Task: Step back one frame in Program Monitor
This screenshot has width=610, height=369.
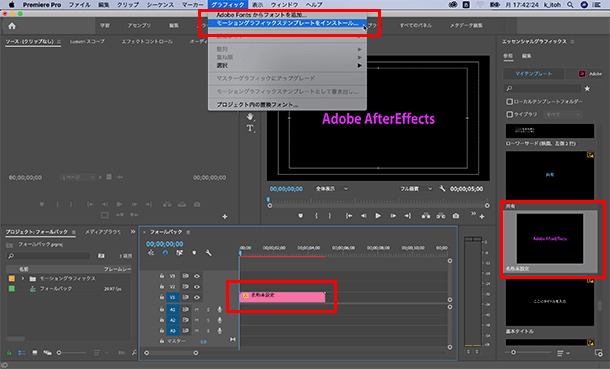Action: [x=363, y=215]
